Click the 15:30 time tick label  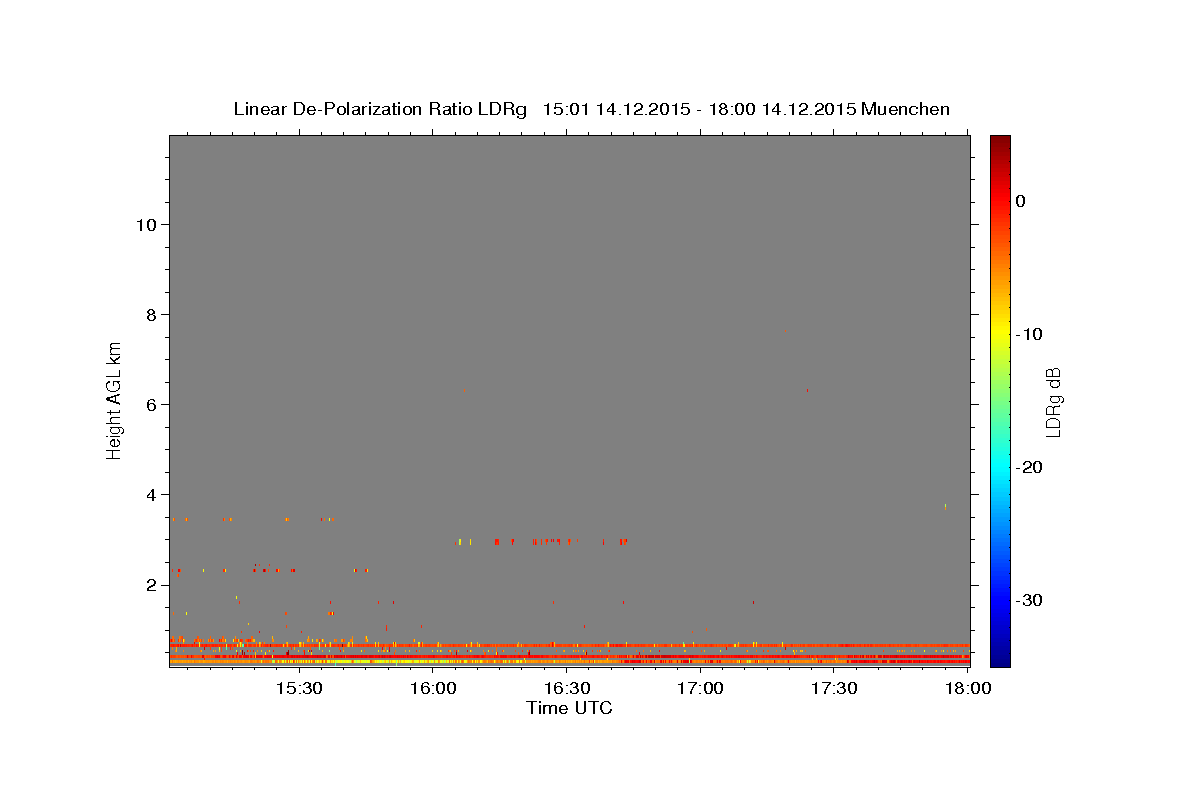coord(298,689)
